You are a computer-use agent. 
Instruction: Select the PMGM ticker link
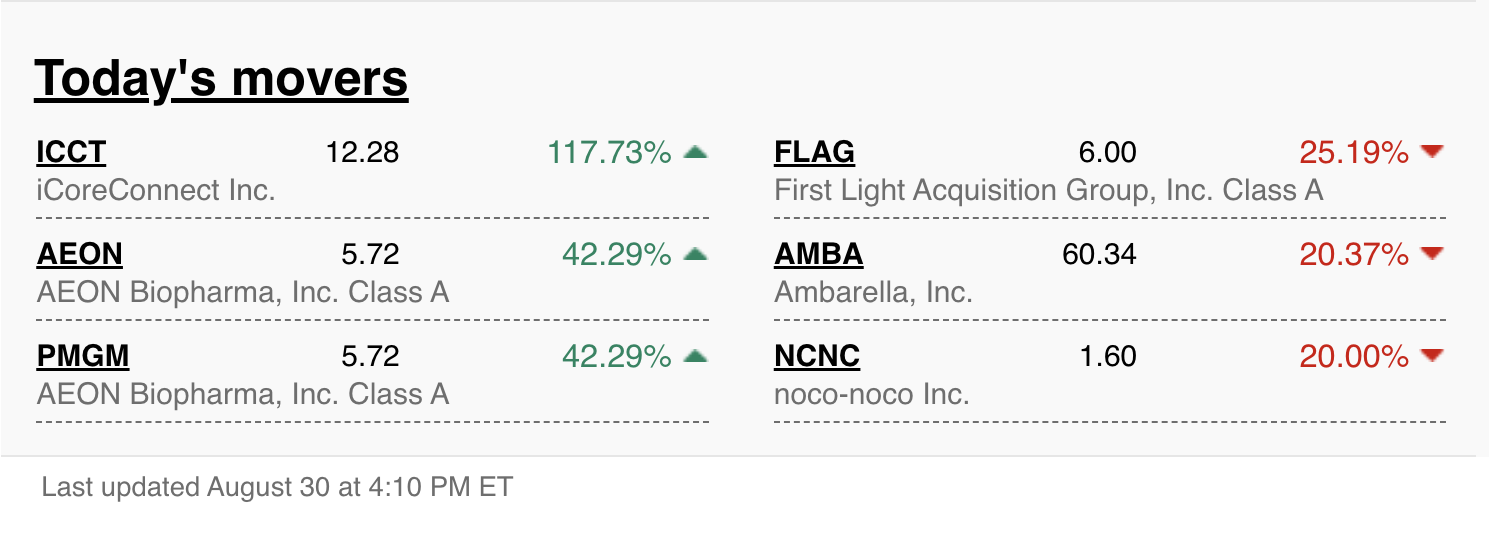click(83, 356)
